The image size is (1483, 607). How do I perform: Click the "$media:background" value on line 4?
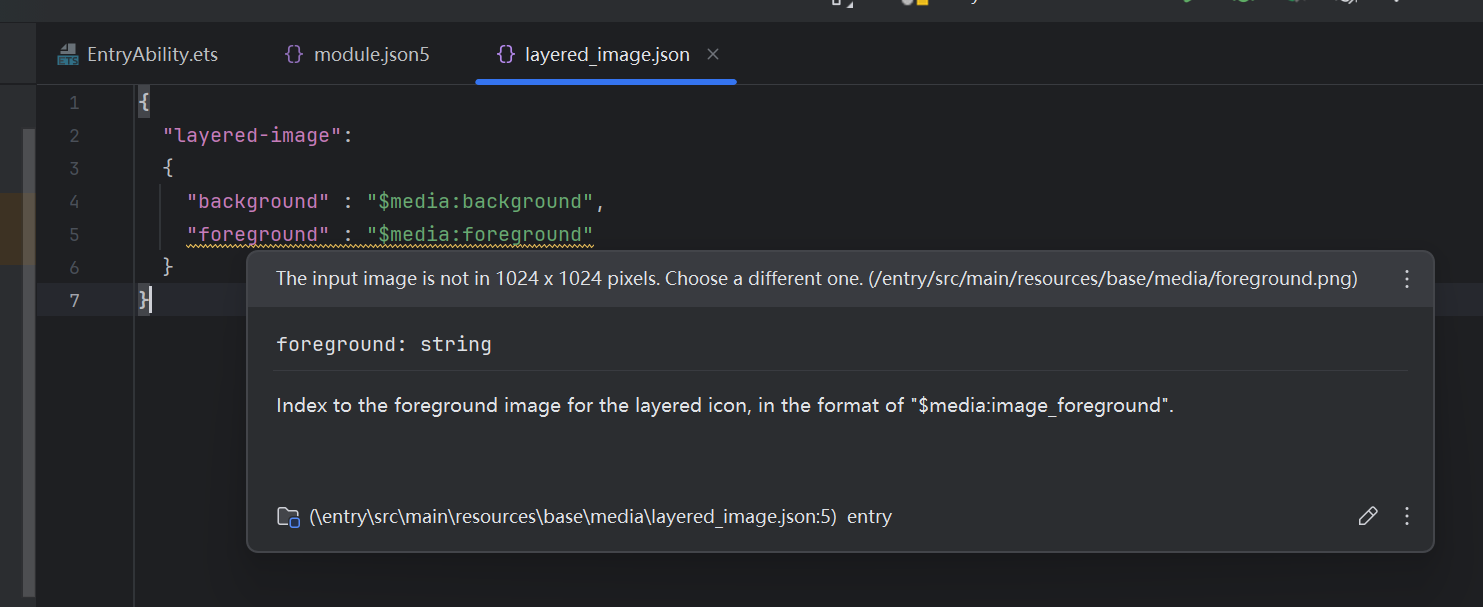(480, 202)
